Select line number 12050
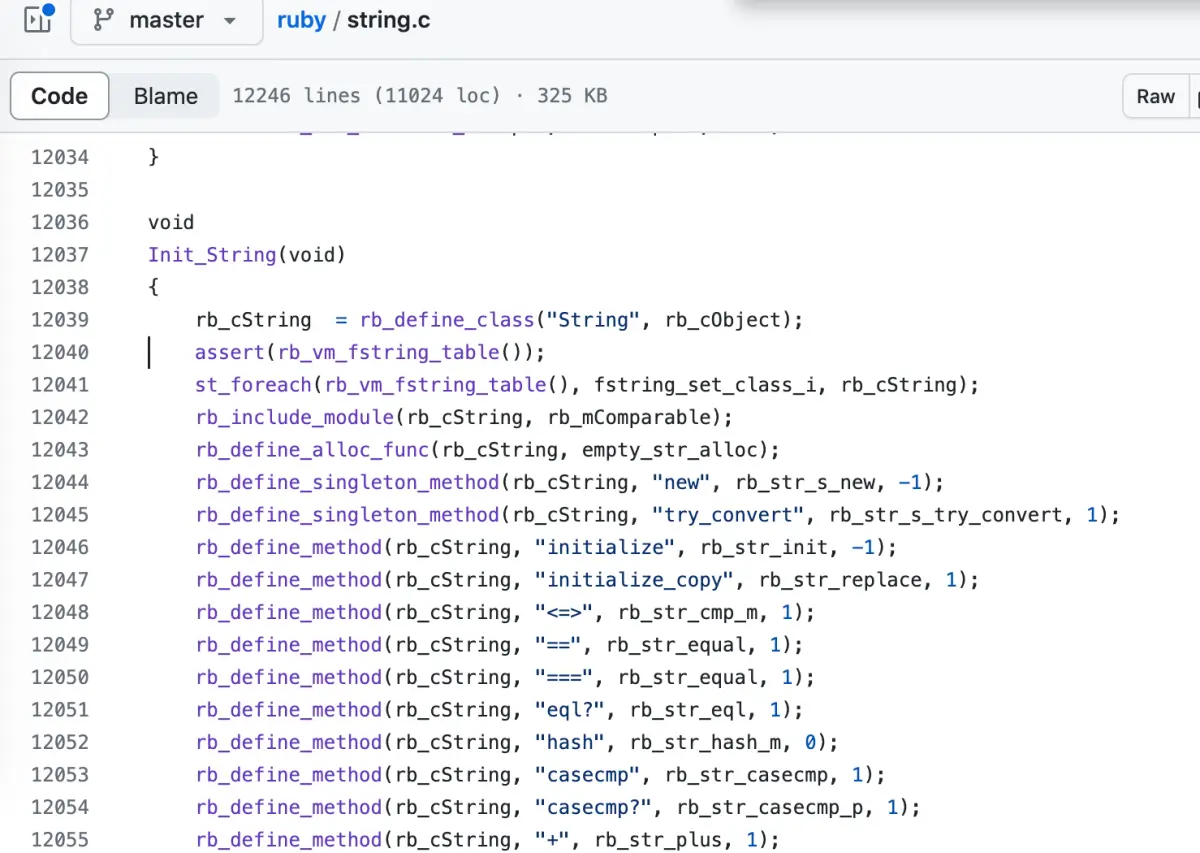This screenshot has width=1200, height=853. [60, 677]
